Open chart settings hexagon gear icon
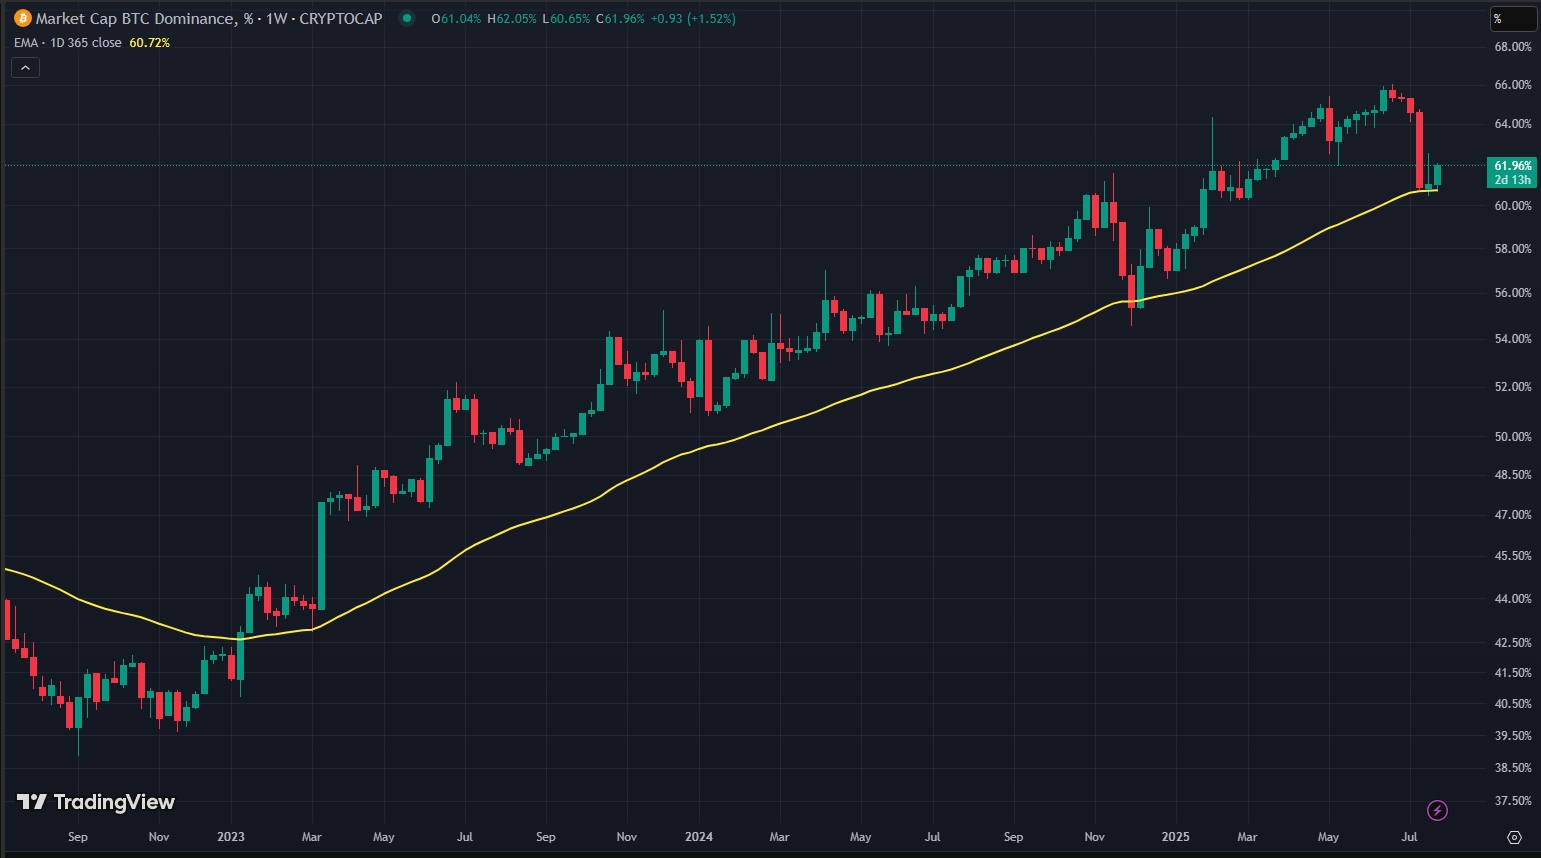The height and width of the screenshot is (858, 1541). click(1514, 837)
